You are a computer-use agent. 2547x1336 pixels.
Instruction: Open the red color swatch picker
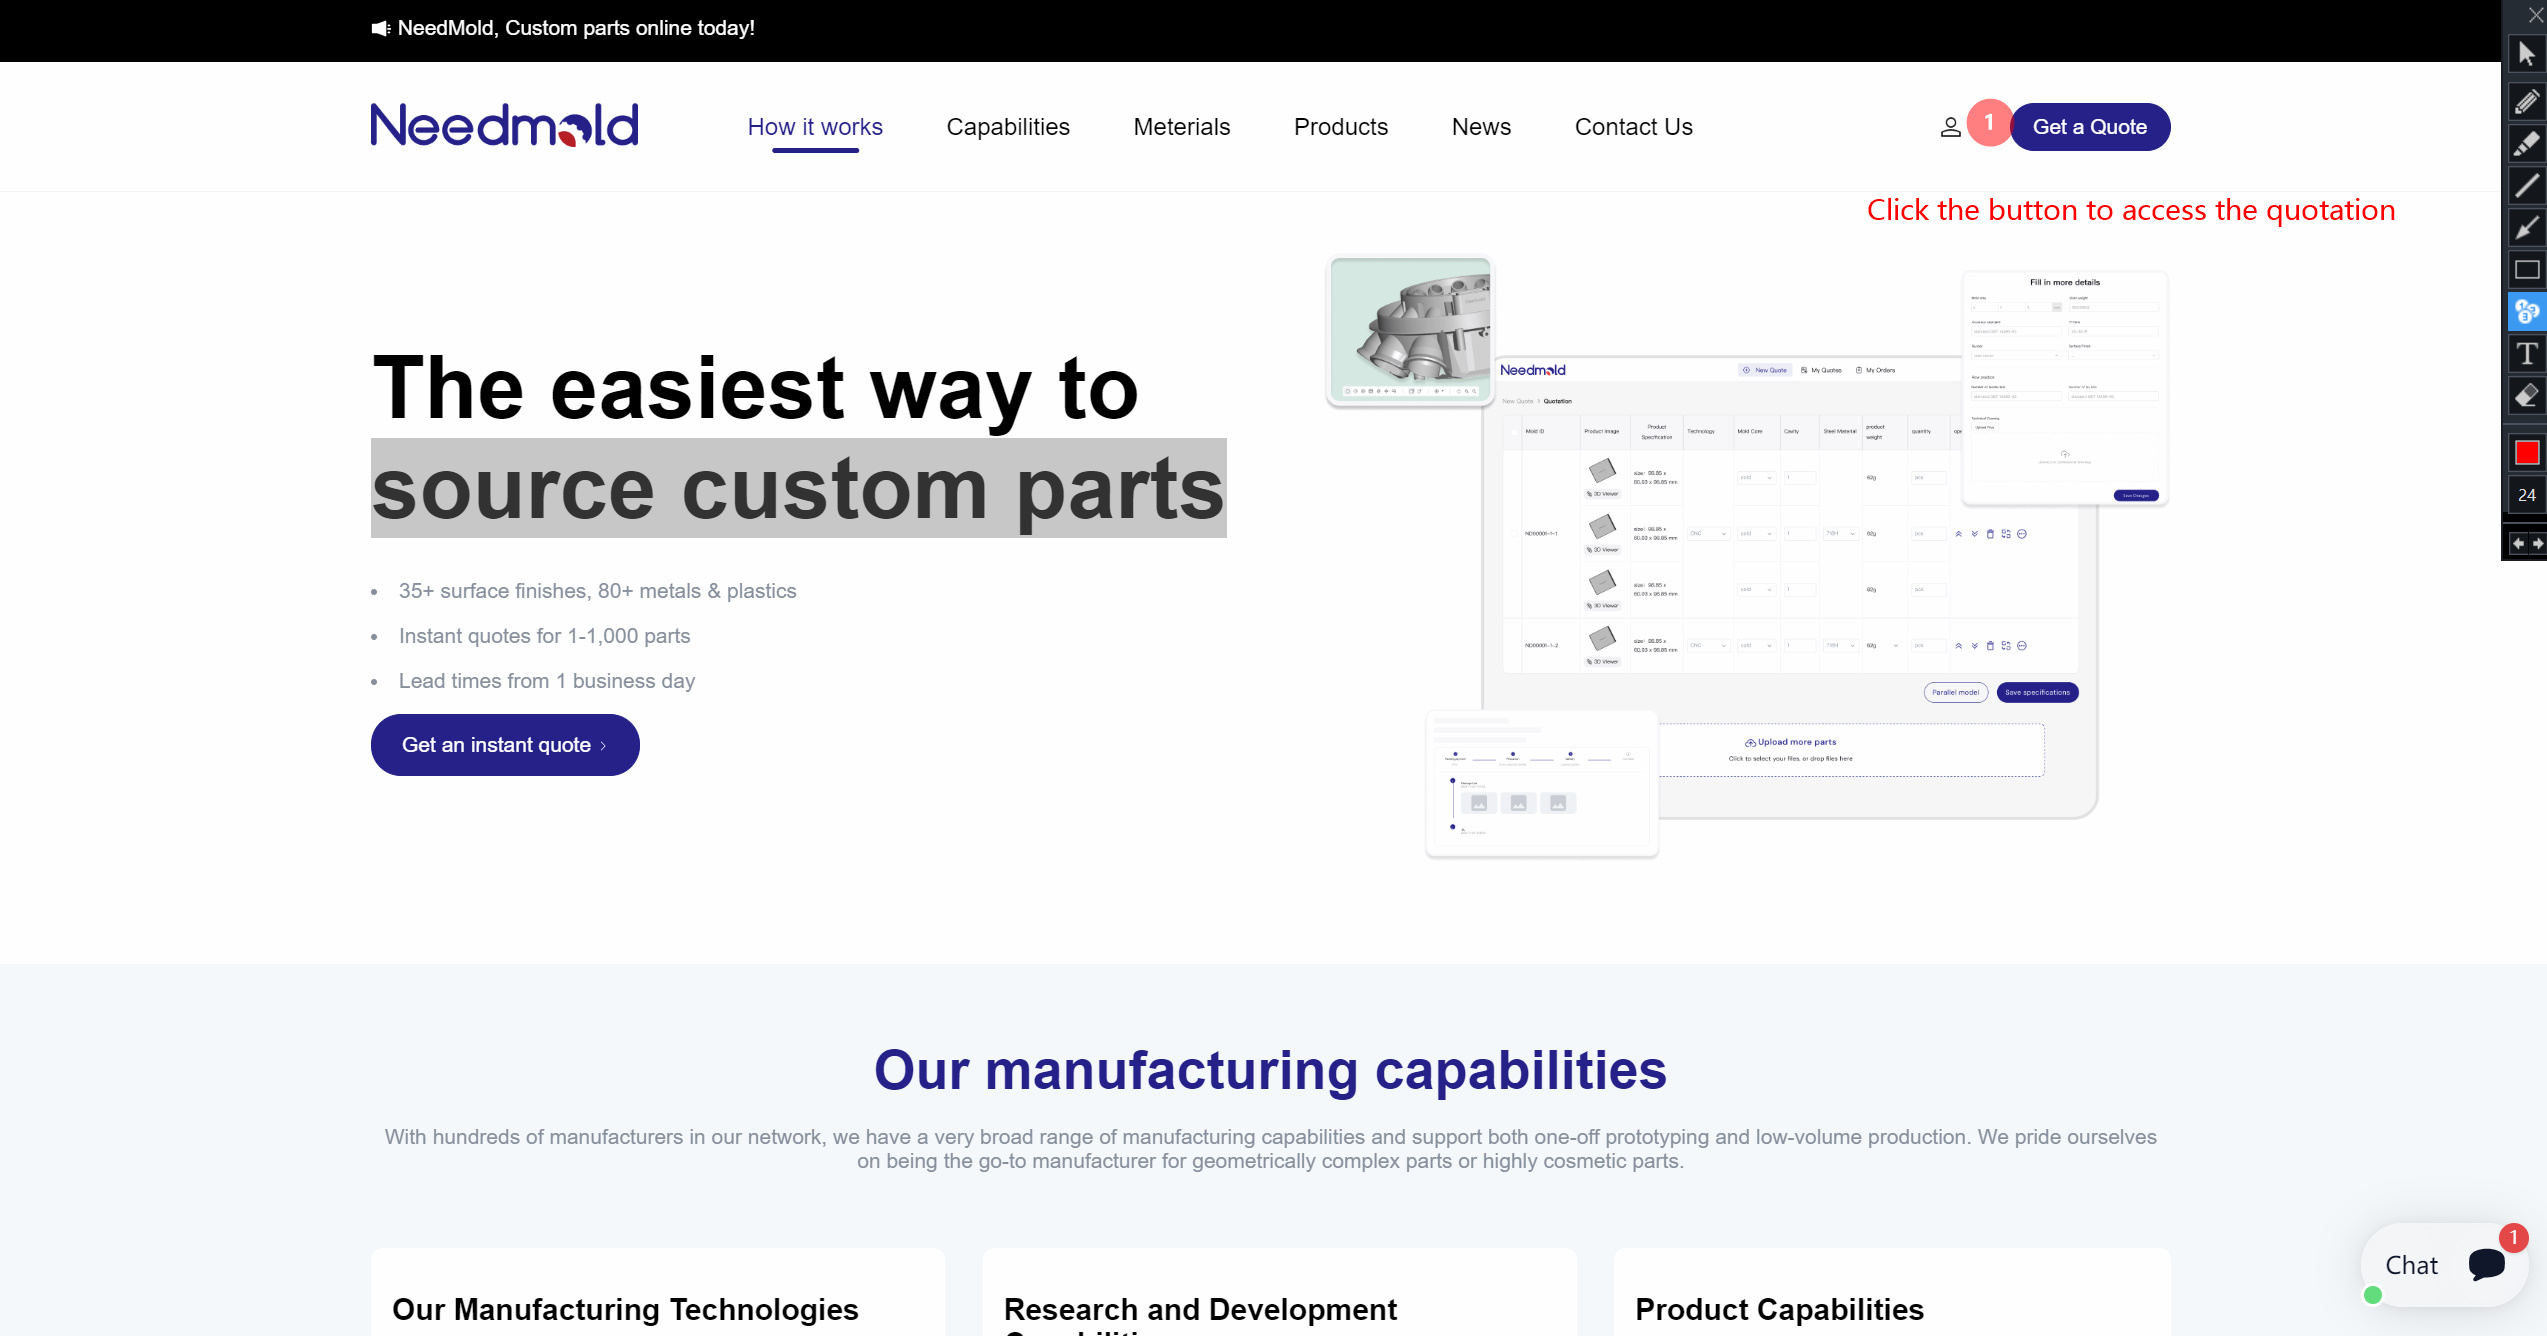click(x=2527, y=453)
